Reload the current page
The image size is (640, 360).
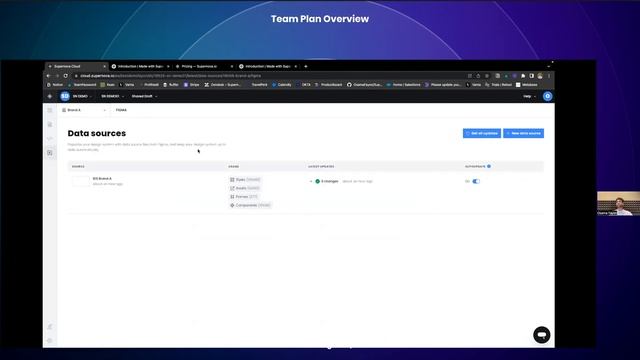[66, 76]
